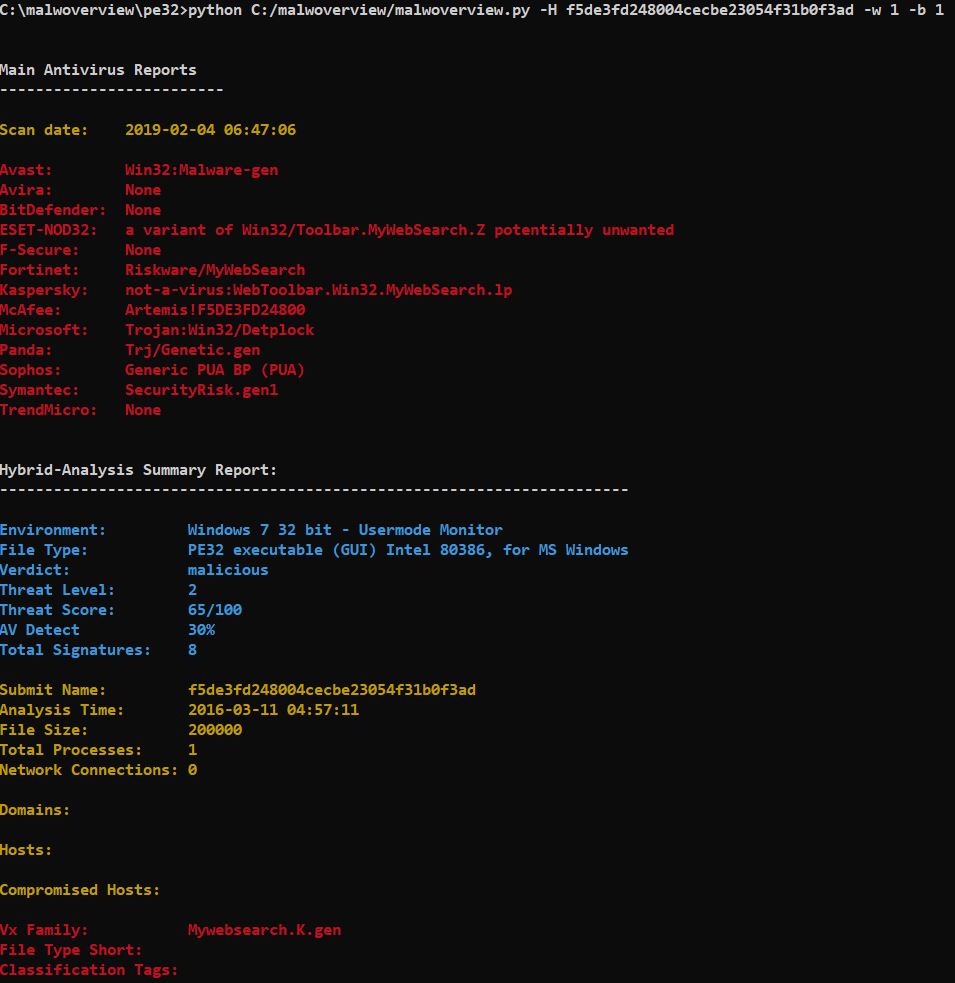This screenshot has width=955, height=983.
Task: Select scan date 2019-02-04 06:47:06
Action: pos(210,130)
